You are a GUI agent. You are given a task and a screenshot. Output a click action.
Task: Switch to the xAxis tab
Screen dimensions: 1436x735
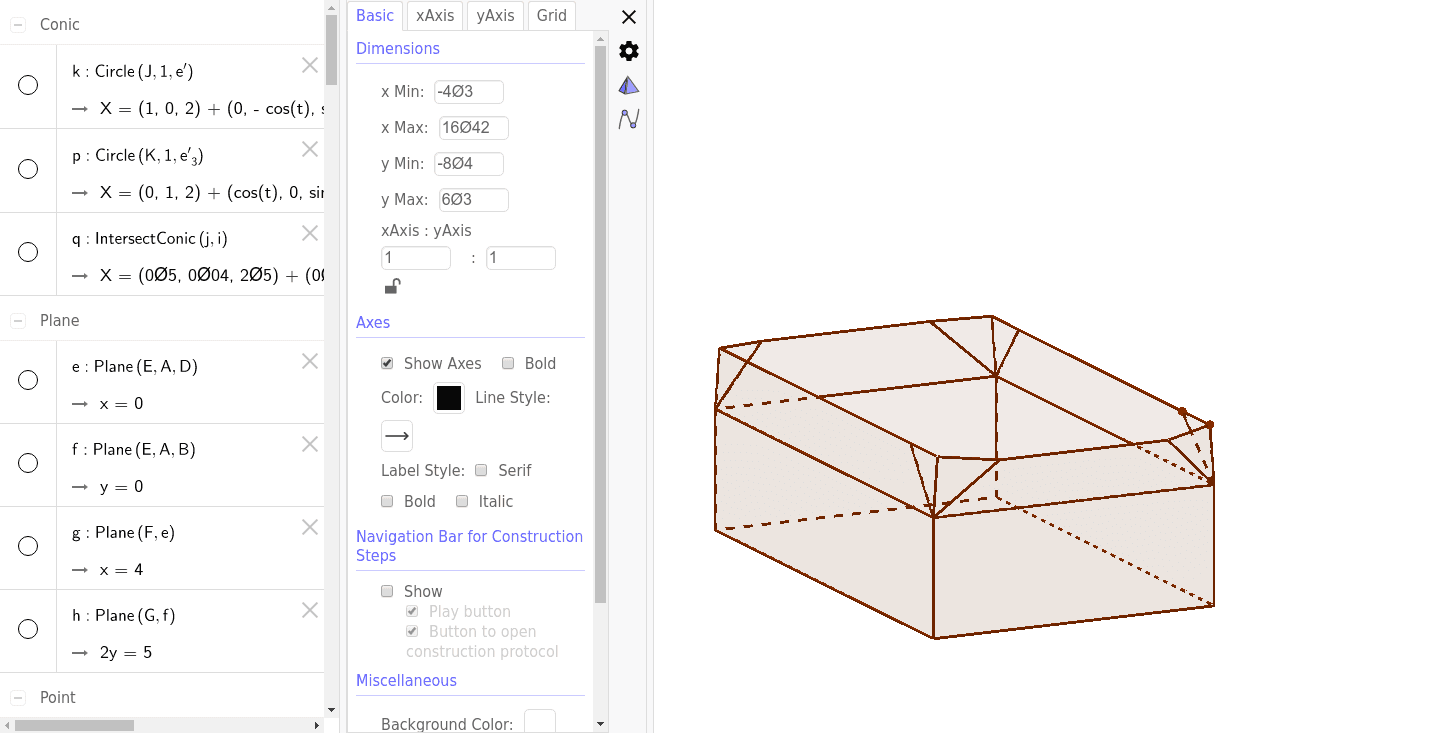pyautogui.click(x=435, y=15)
